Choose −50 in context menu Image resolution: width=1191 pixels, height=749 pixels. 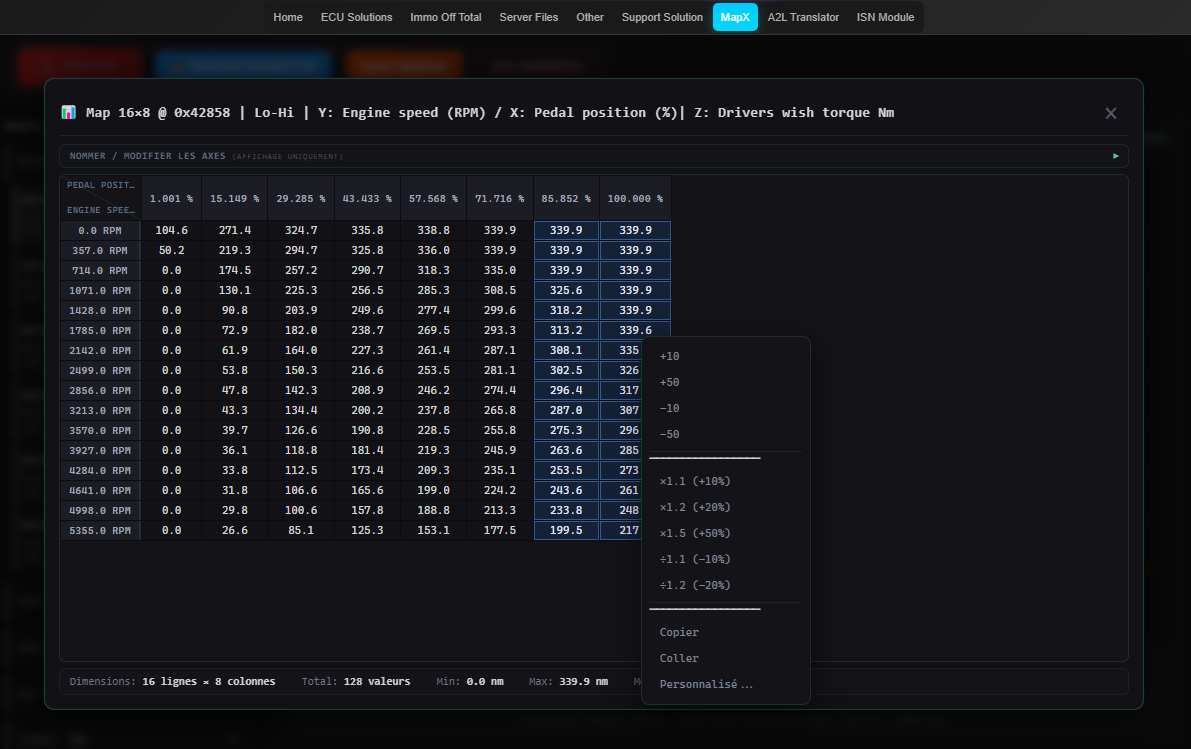pos(725,434)
